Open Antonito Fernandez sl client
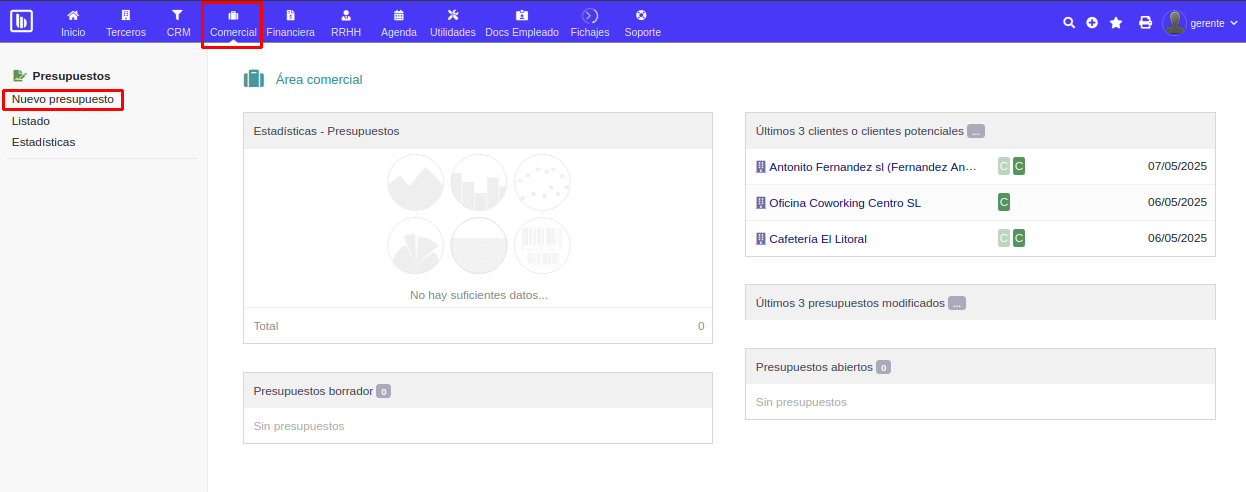This screenshot has width=1246, height=492. [873, 167]
